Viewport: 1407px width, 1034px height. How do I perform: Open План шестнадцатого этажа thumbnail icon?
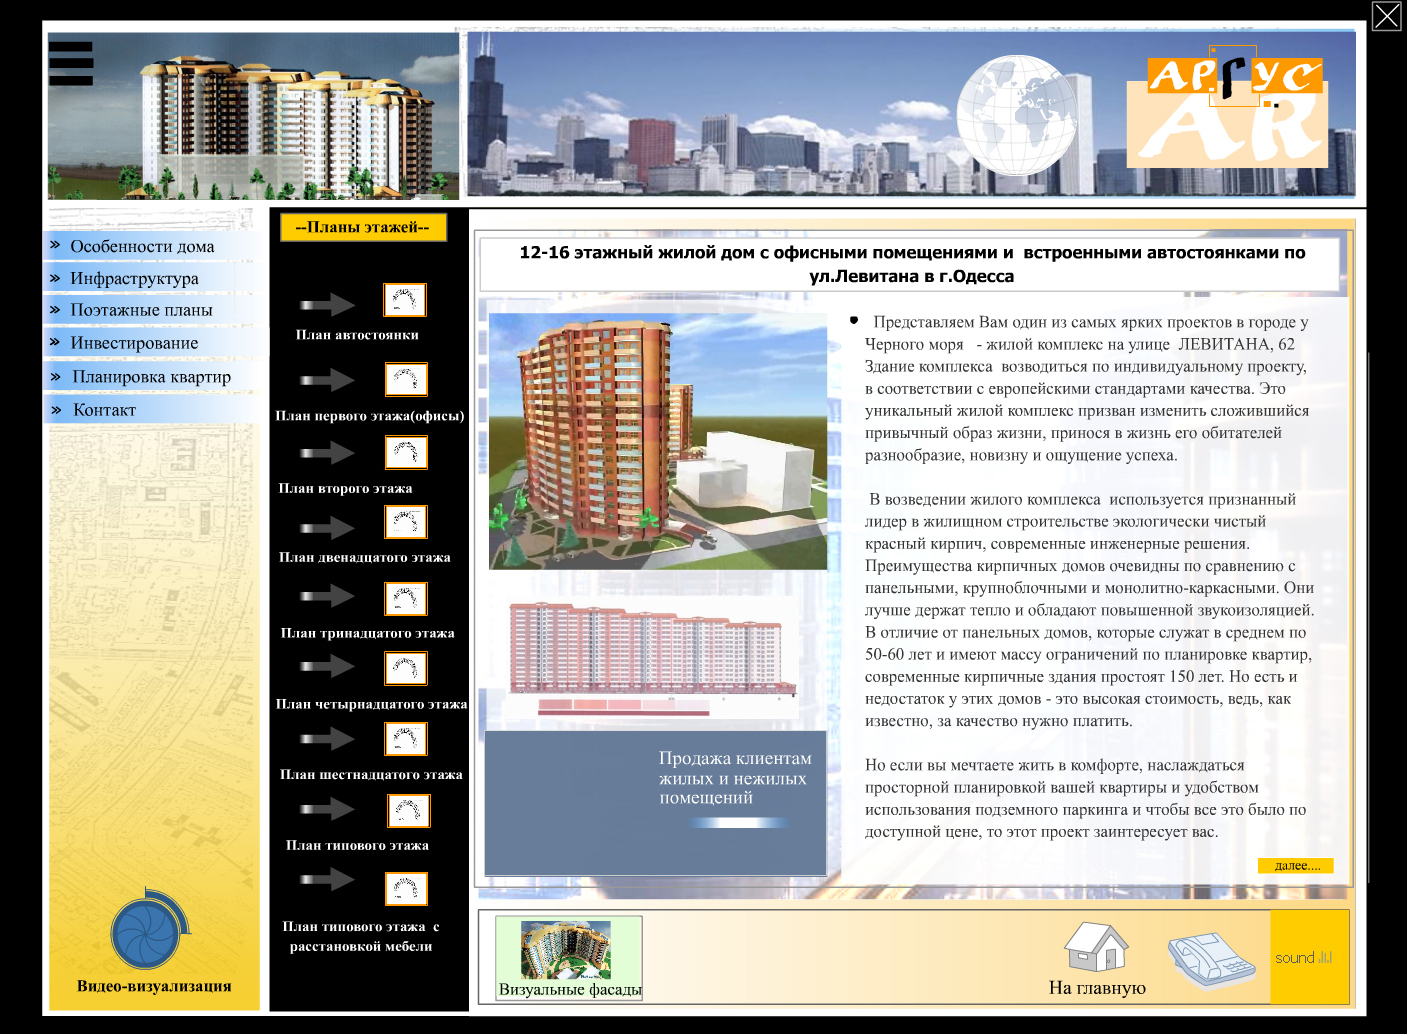point(406,739)
